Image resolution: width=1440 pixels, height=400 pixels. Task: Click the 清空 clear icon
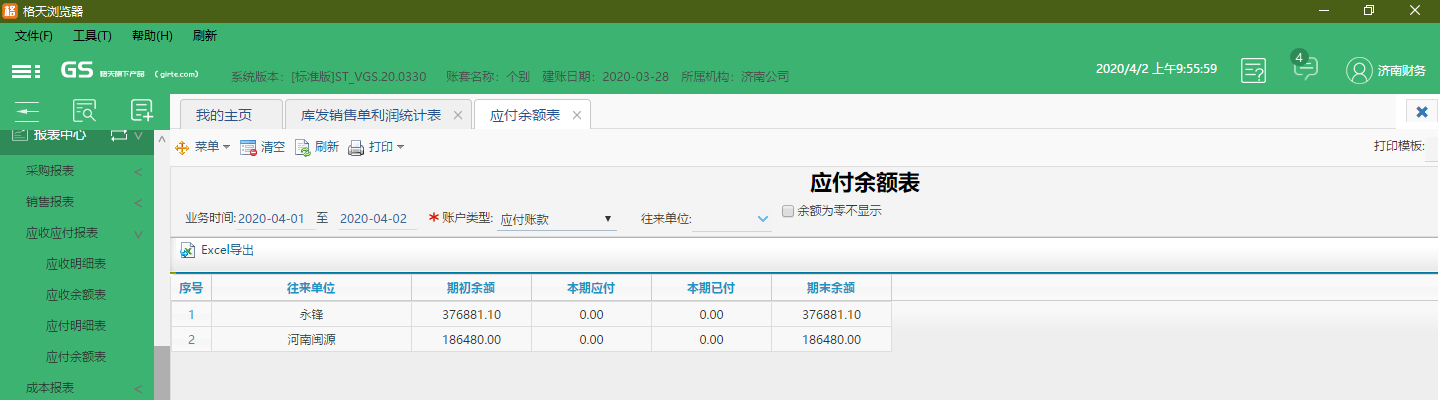pos(248,147)
